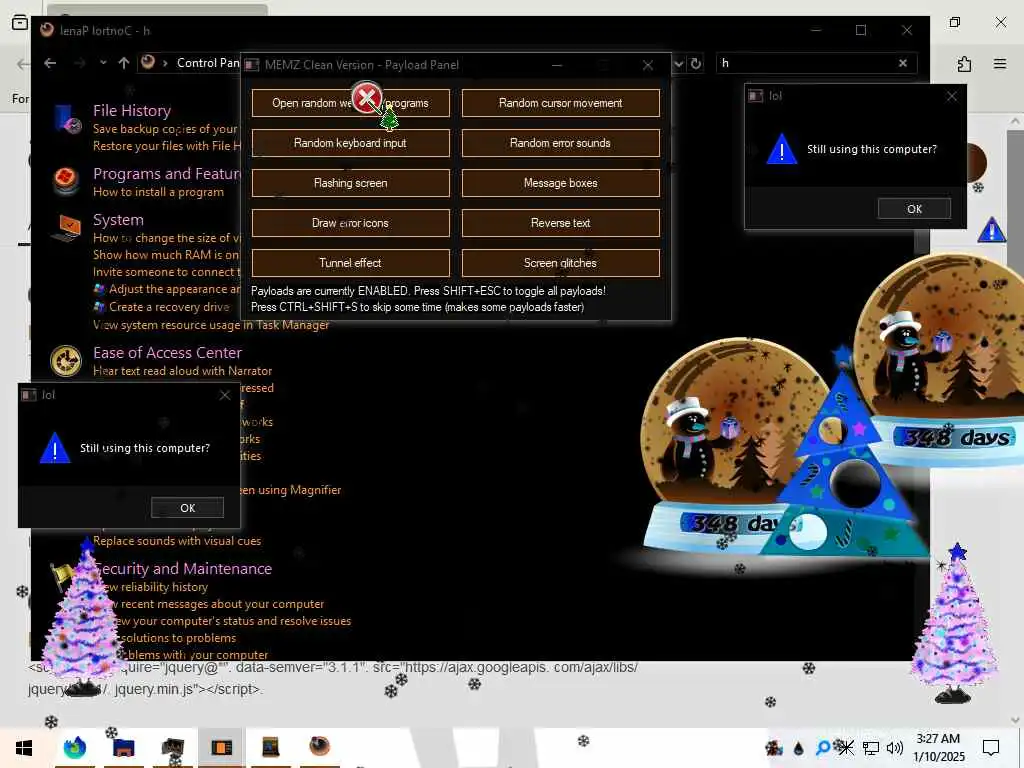Expand the breadcrumb chevron before Control Panel
The image size is (1024, 768).
click(165, 63)
